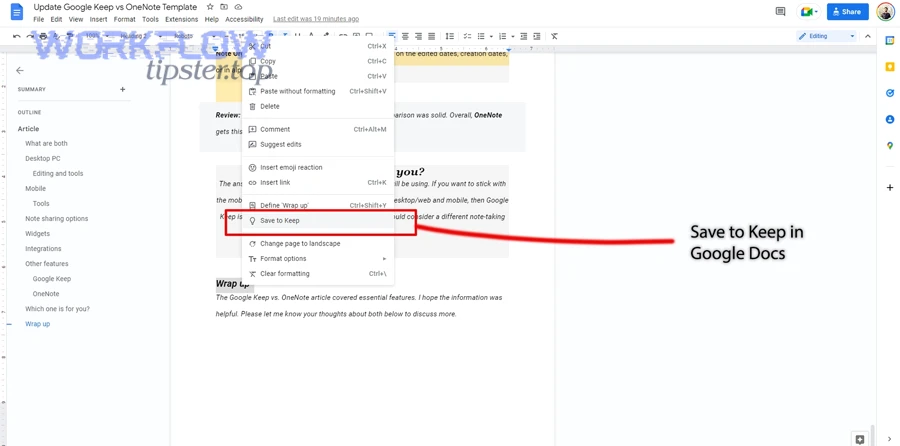Expand the numbered list options arrow
This screenshot has height=446, width=900.
point(513,36)
